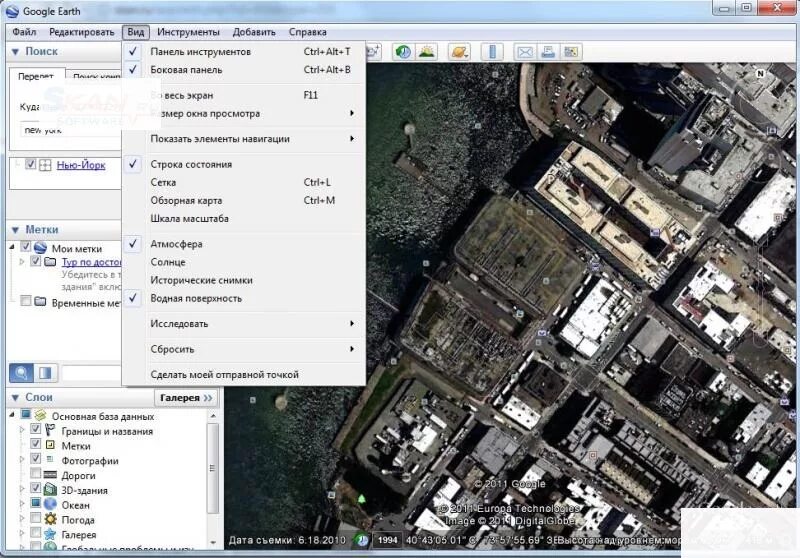
Task: Open the Инструменты menu
Action: [x=188, y=32]
